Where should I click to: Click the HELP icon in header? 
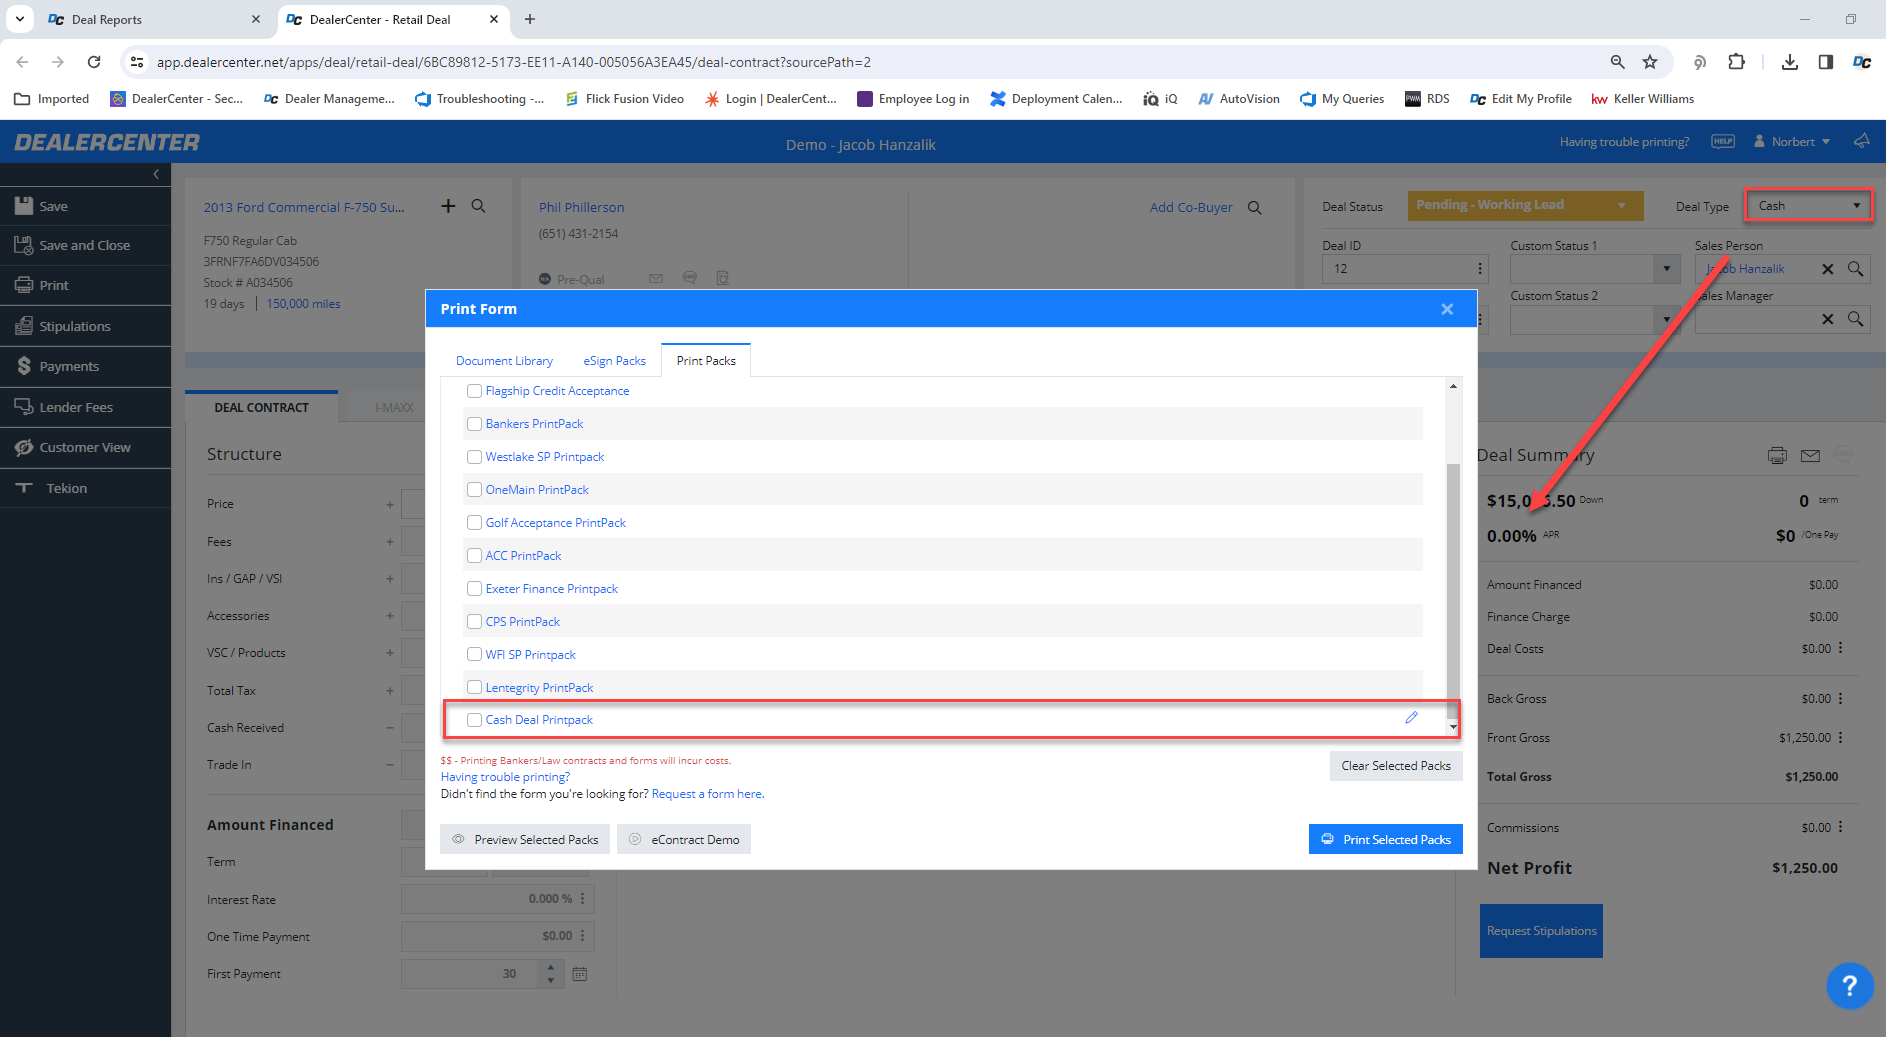pyautogui.click(x=1723, y=141)
